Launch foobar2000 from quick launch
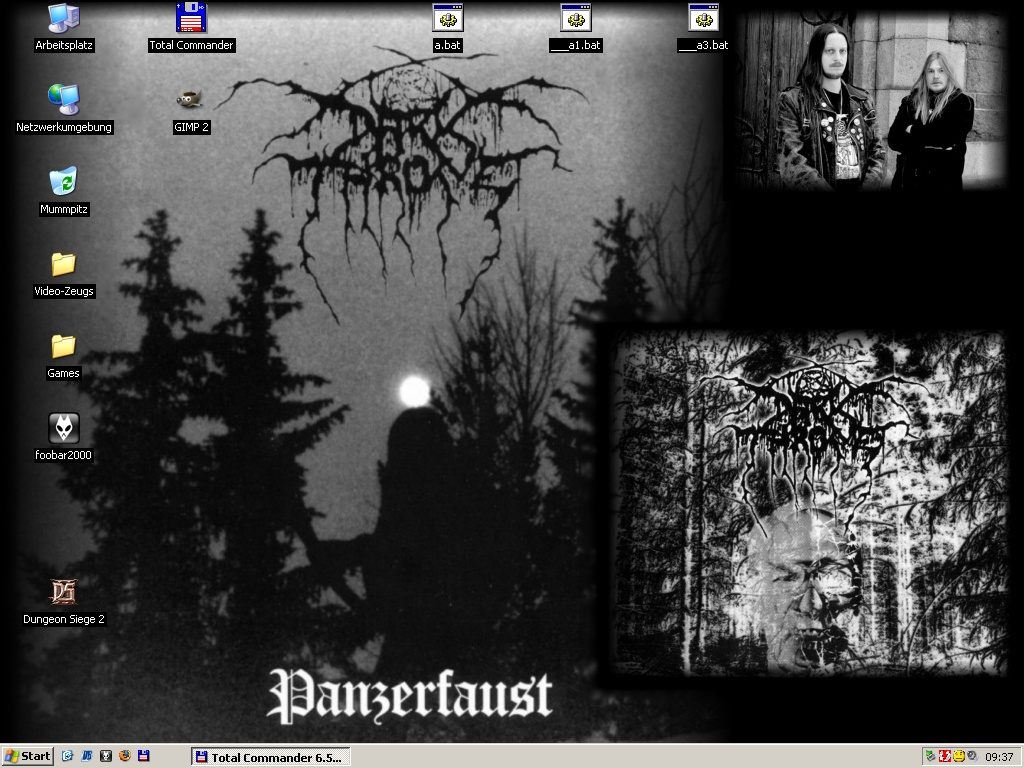 click(x=105, y=756)
